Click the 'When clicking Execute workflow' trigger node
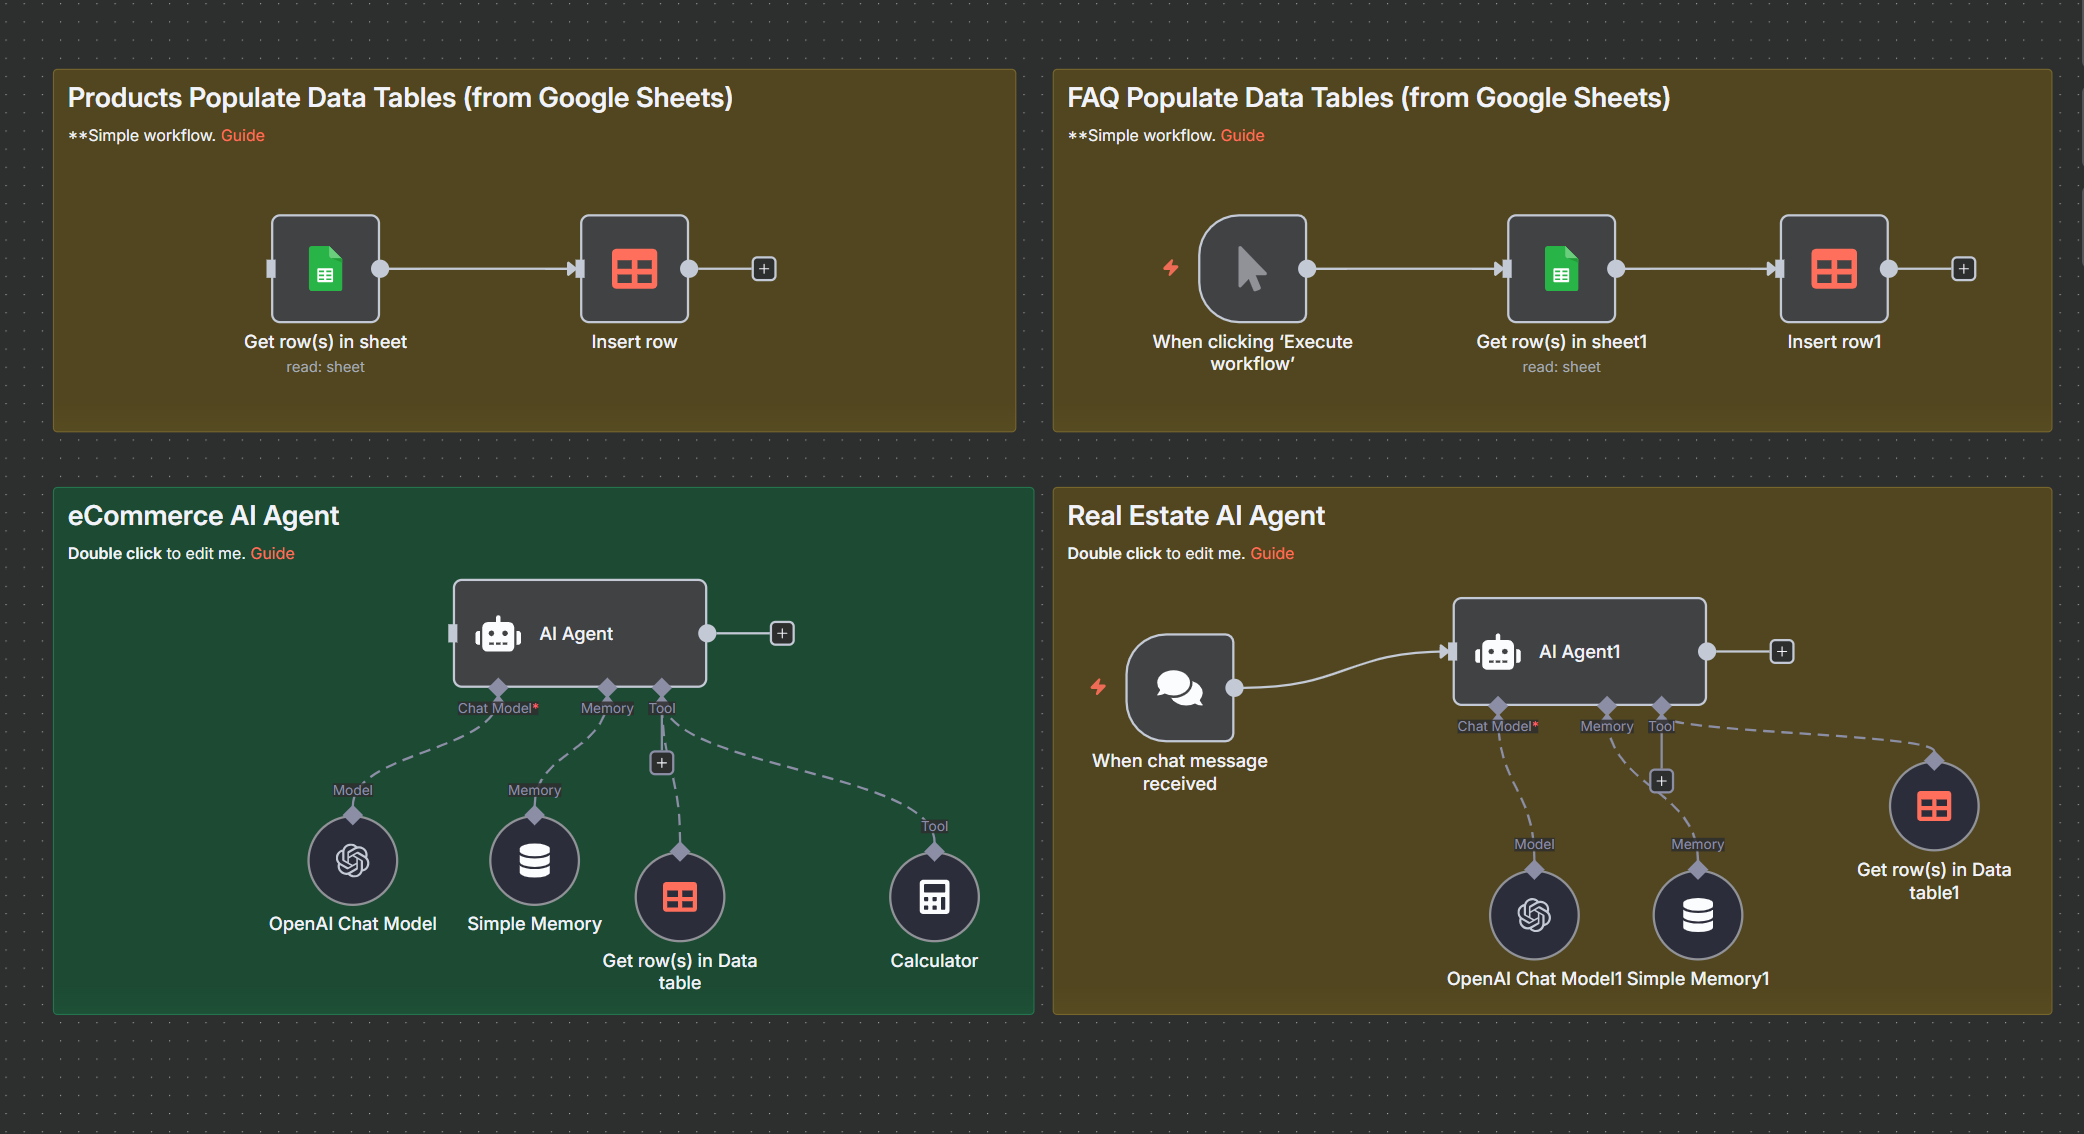Viewport: 2084px width, 1134px height. click(x=1252, y=268)
